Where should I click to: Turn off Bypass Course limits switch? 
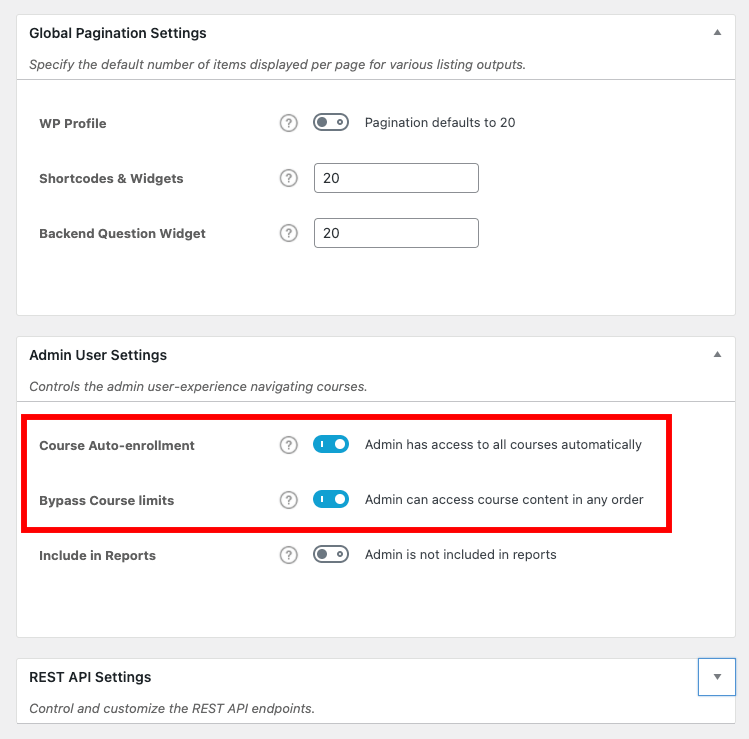[331, 500]
